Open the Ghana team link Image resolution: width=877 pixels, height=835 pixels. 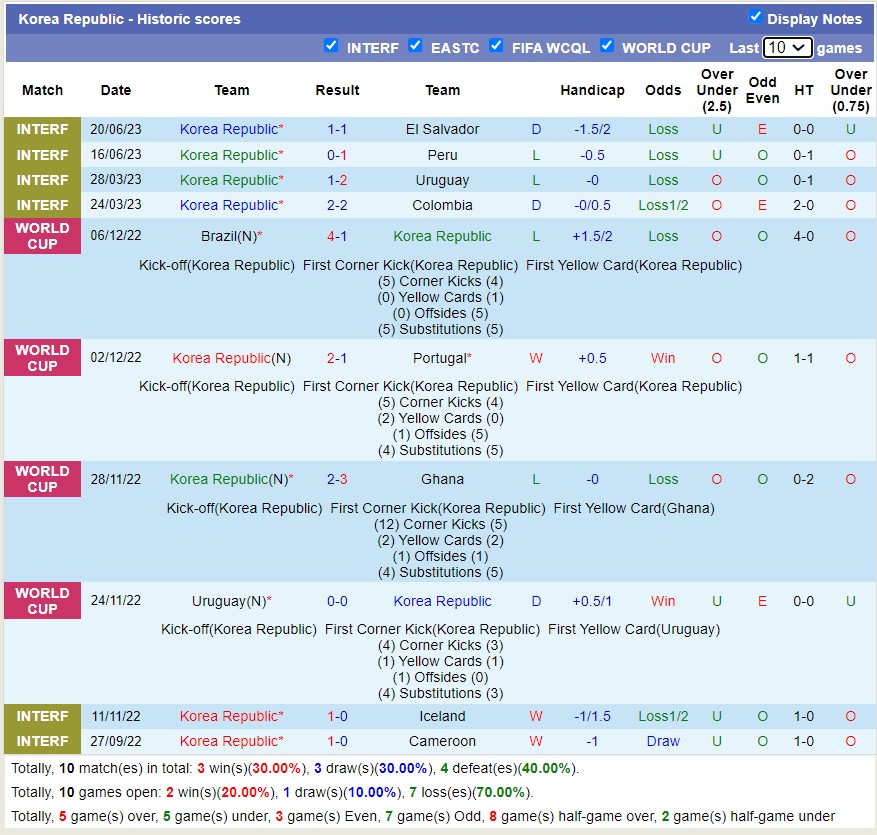point(442,479)
